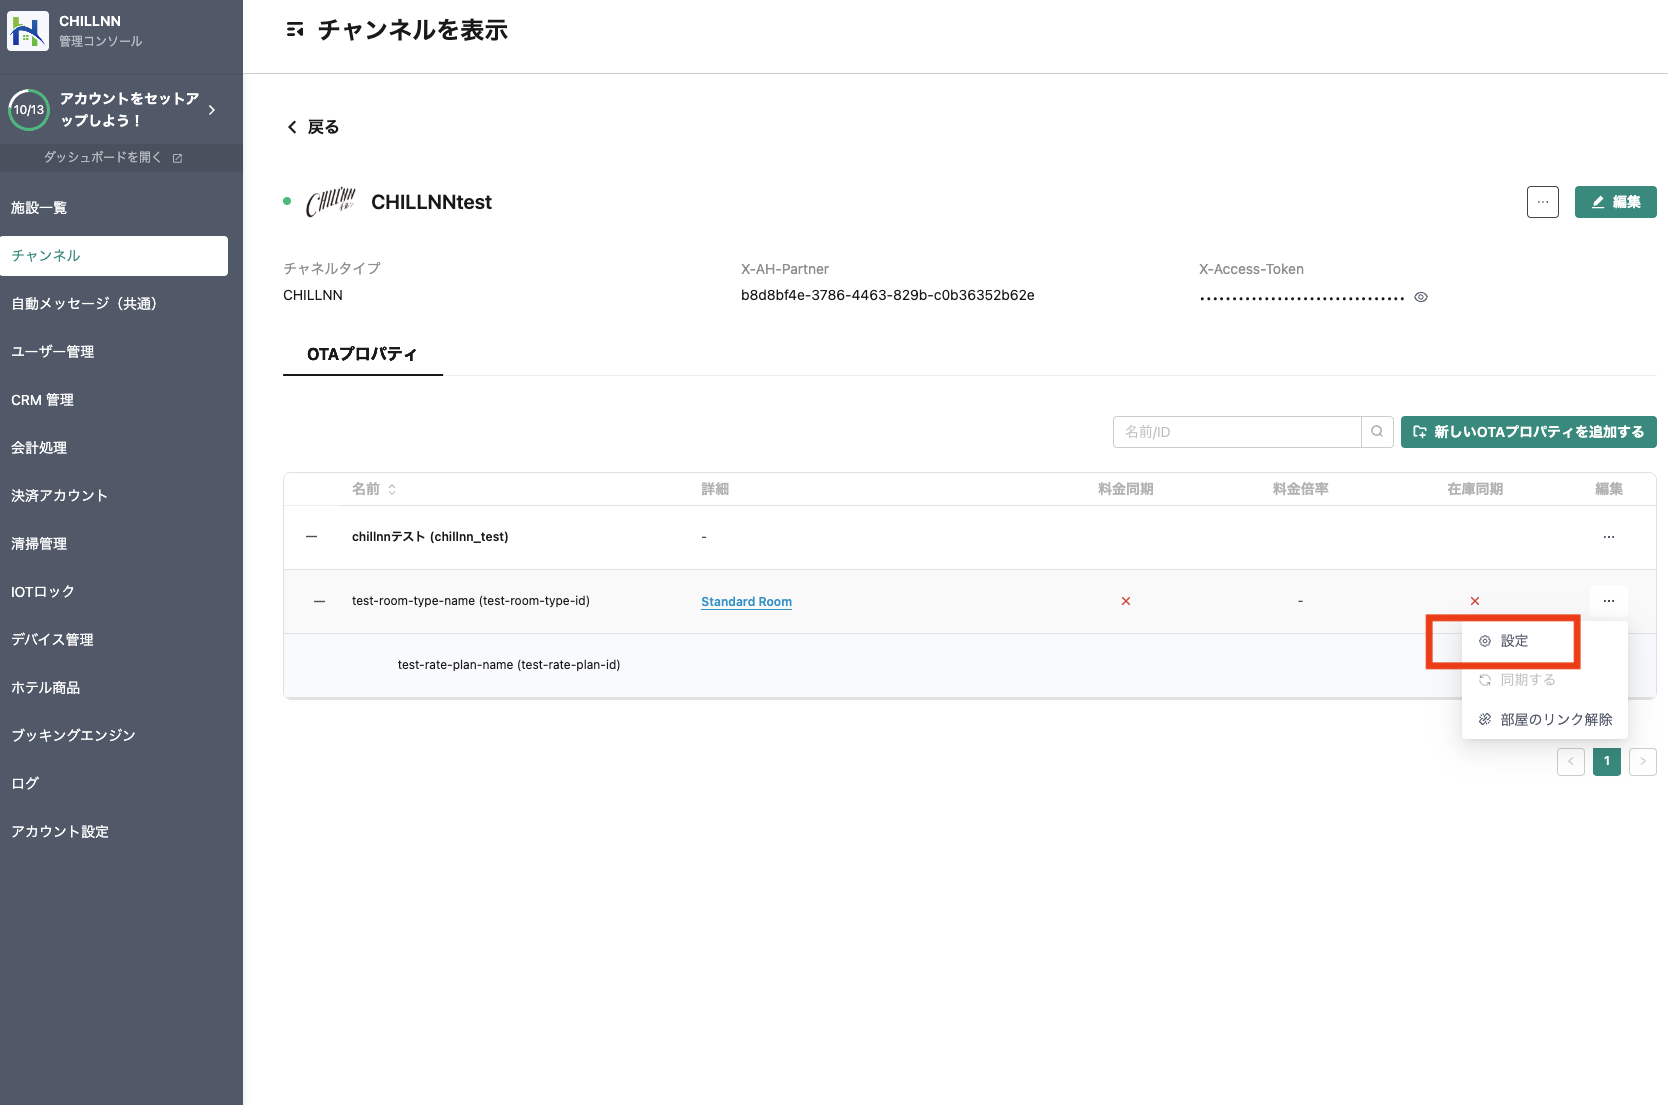Focus the 名前/ID search field
The image size is (1668, 1105).
coord(1237,432)
